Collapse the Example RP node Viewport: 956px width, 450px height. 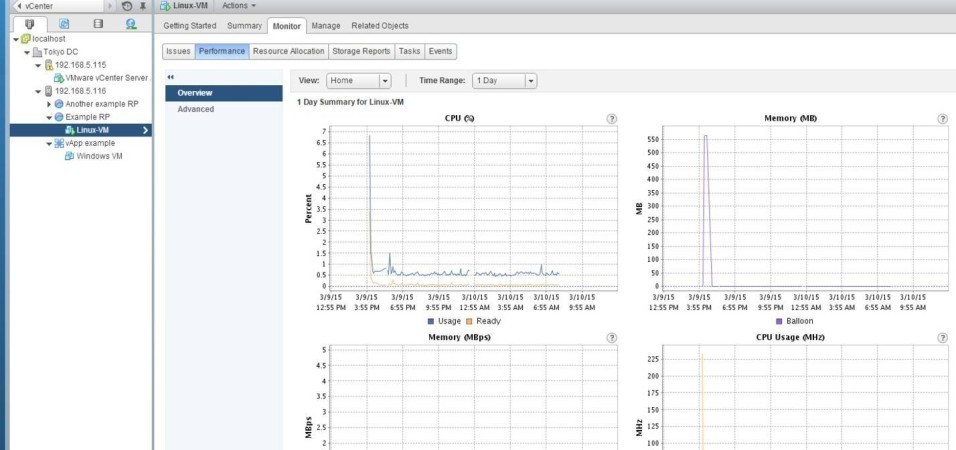click(49, 118)
